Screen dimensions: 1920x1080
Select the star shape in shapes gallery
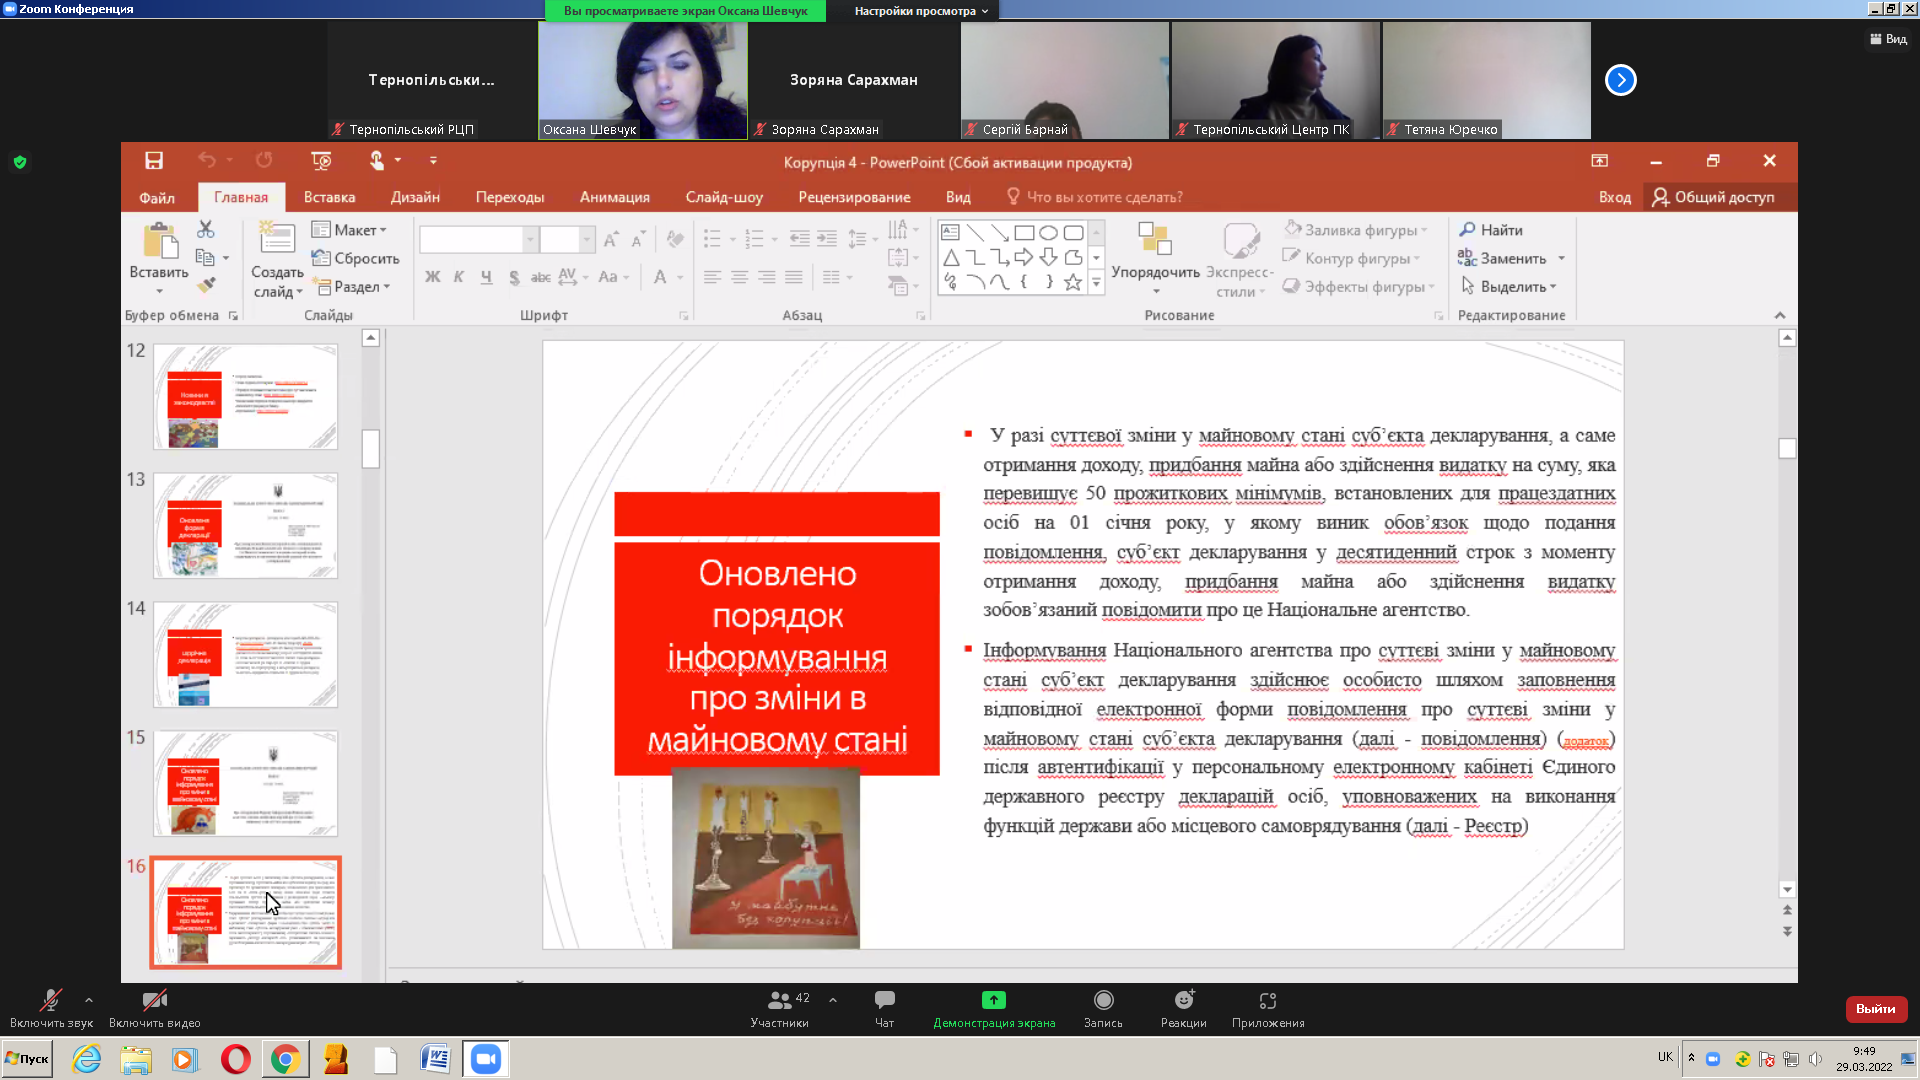tap(1073, 282)
